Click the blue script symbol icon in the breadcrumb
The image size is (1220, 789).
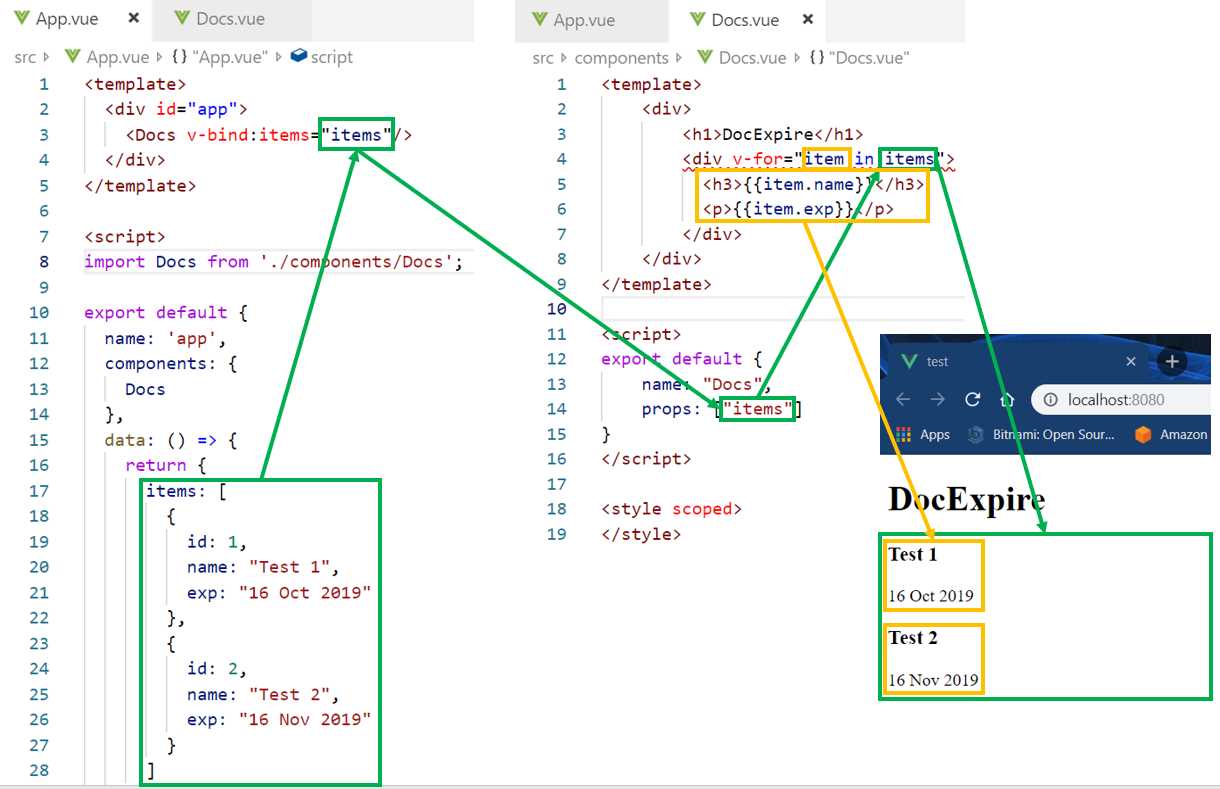297,57
